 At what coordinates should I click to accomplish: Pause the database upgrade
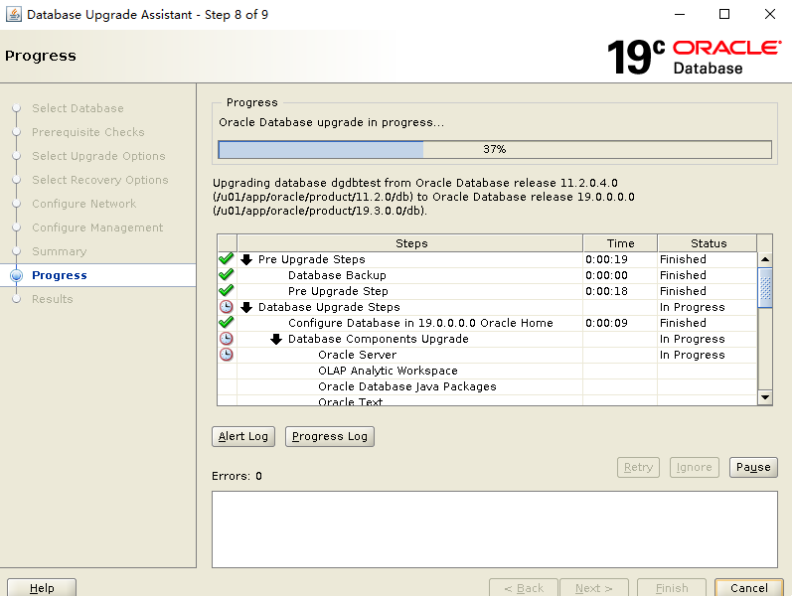pyautogui.click(x=753, y=467)
